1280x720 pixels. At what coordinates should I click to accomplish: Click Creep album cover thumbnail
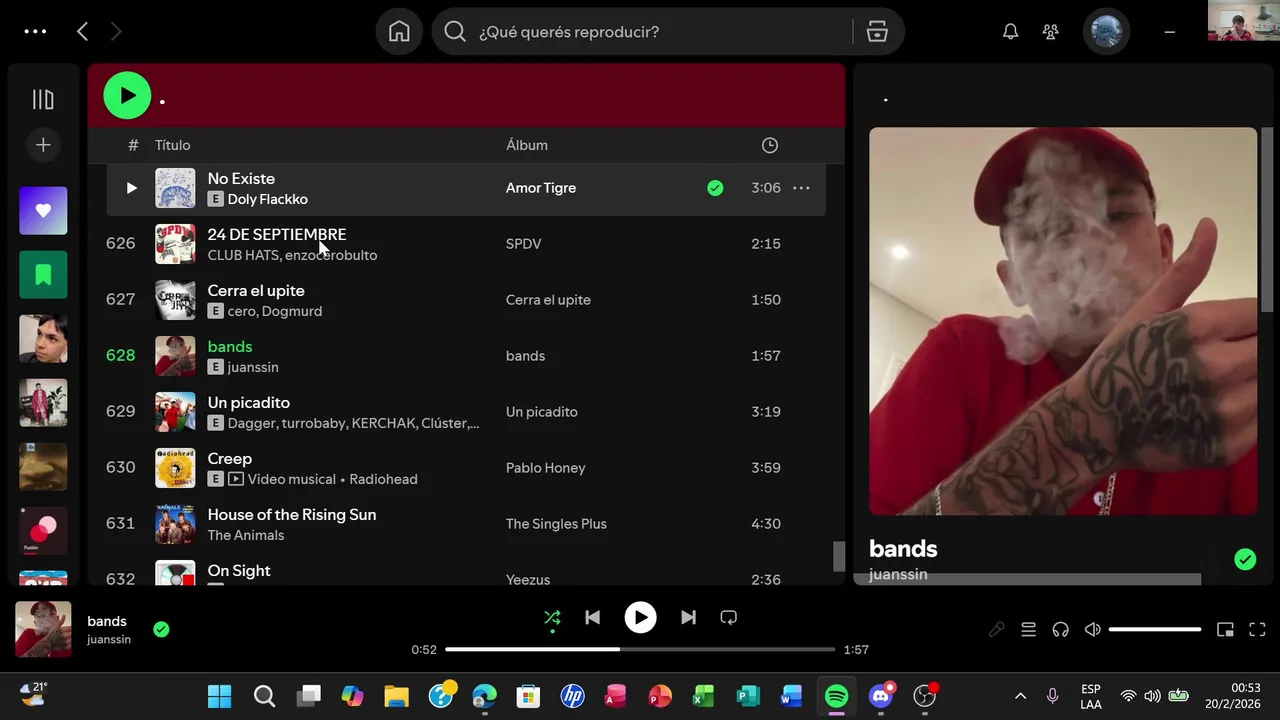pyautogui.click(x=175, y=468)
